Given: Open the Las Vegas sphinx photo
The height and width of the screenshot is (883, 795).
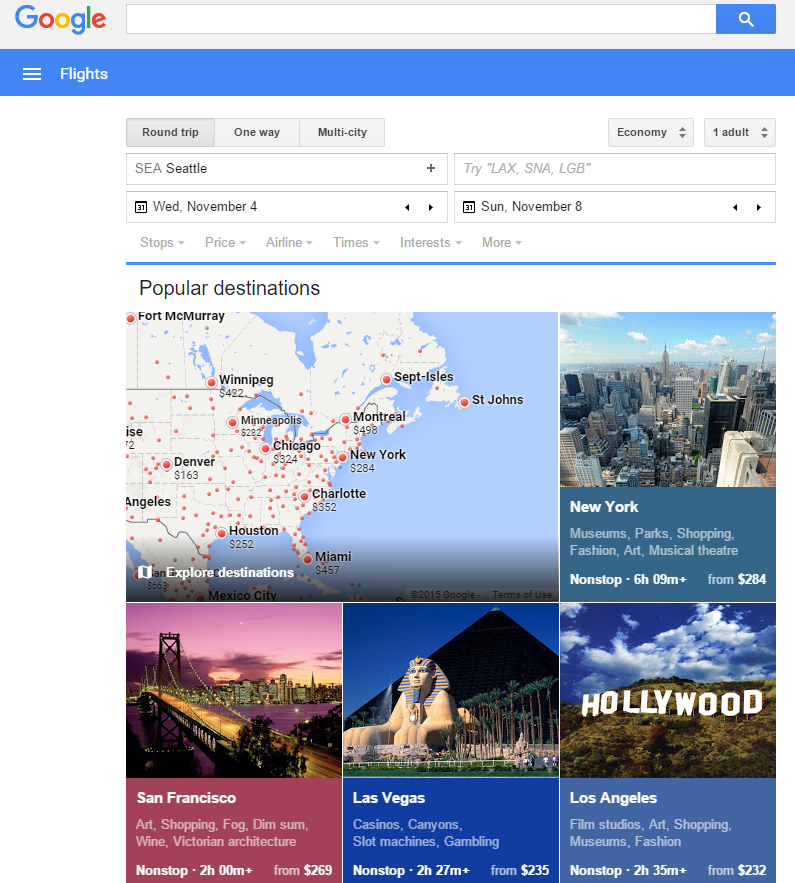Looking at the screenshot, I should 451,690.
